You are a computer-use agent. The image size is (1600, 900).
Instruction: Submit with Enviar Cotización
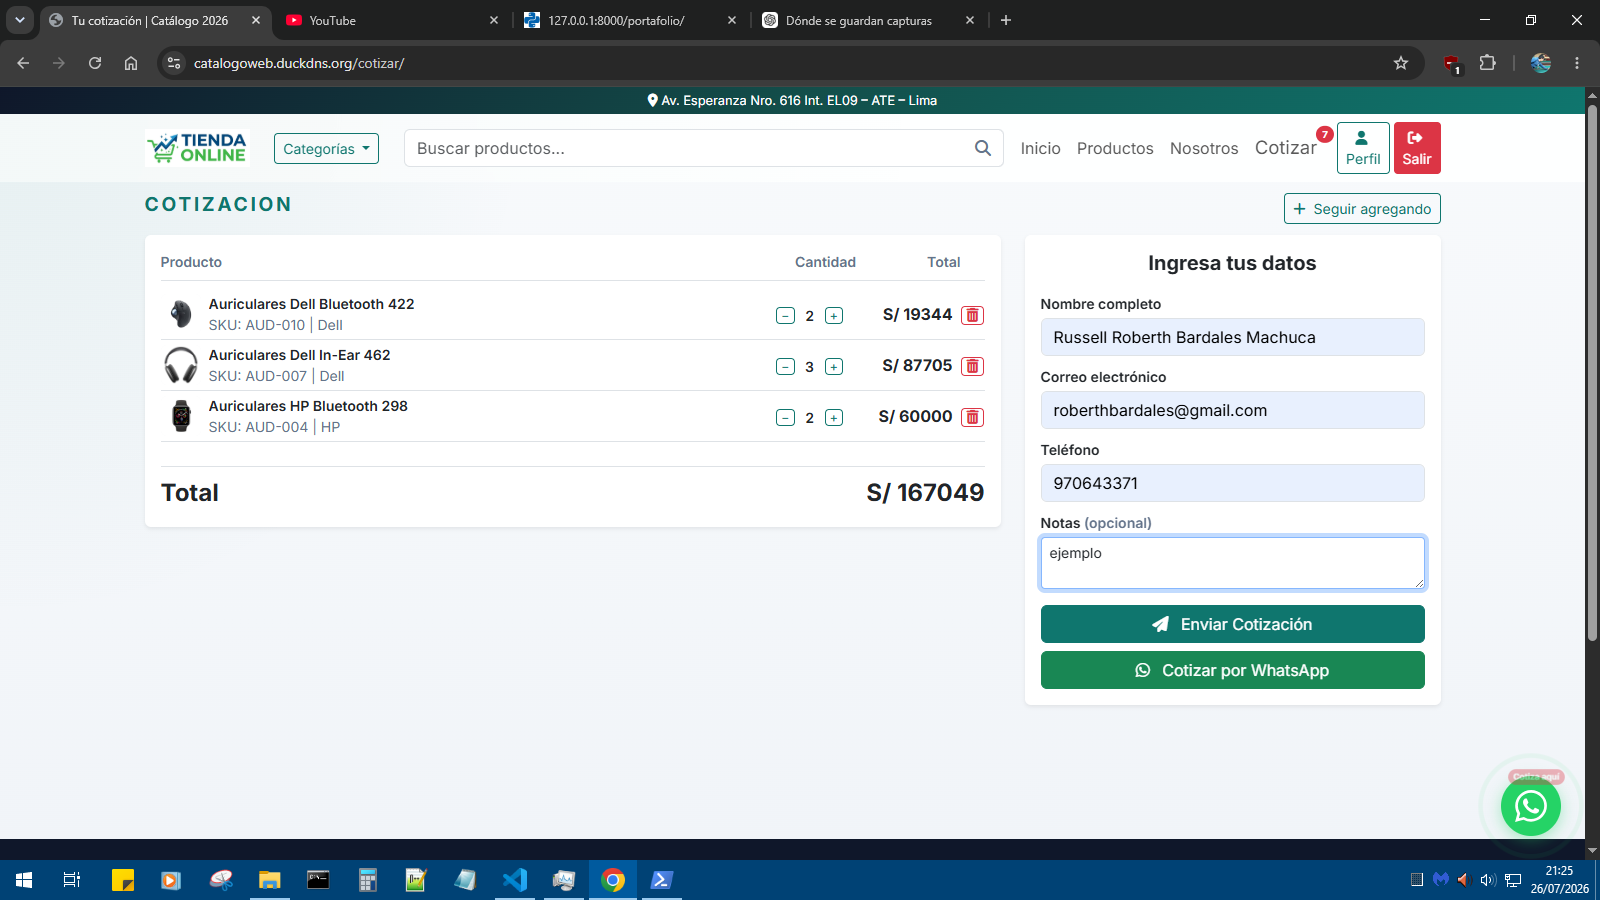(x=1232, y=624)
